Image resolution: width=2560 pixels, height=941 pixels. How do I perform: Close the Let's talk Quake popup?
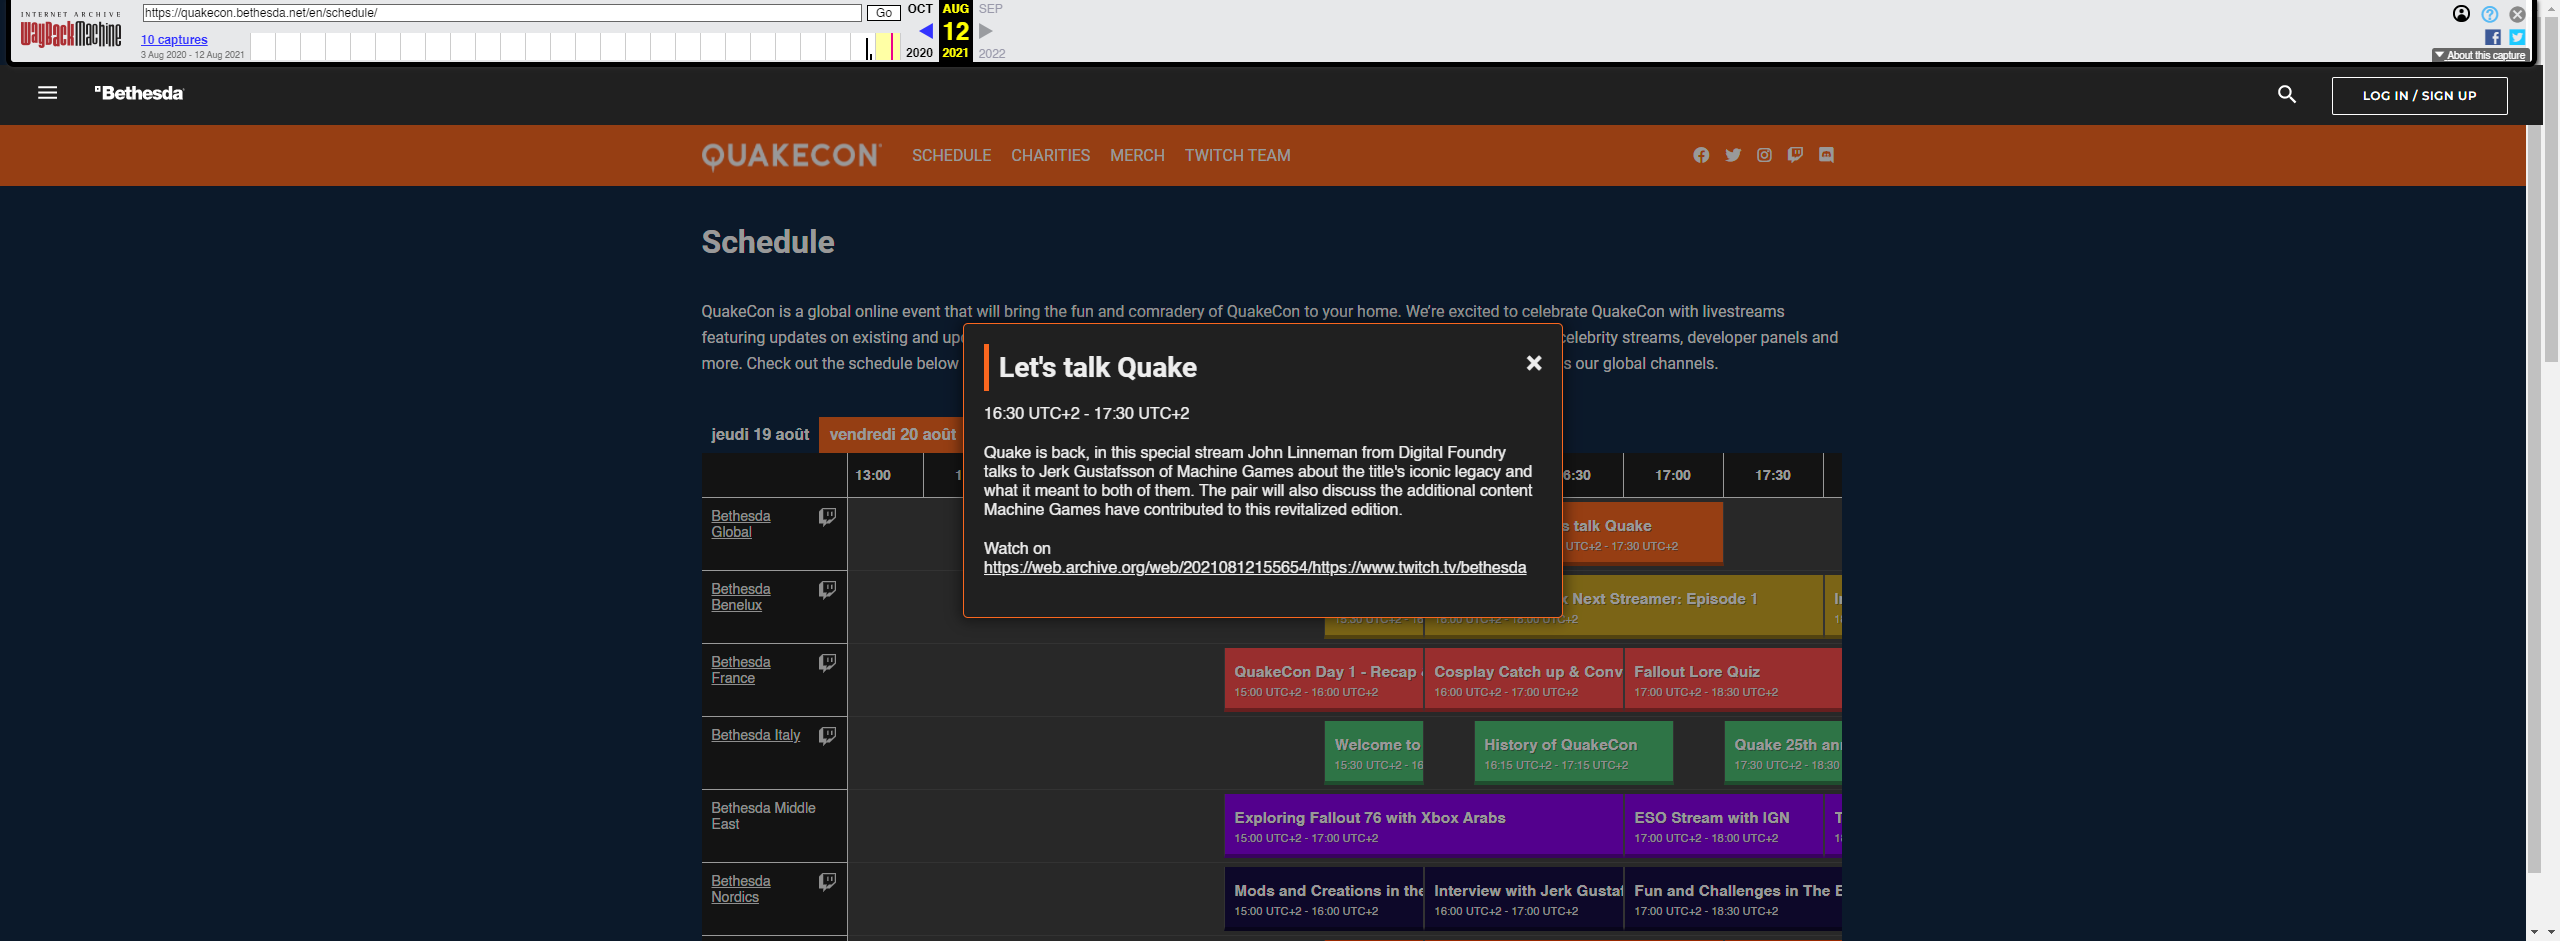tap(1533, 363)
